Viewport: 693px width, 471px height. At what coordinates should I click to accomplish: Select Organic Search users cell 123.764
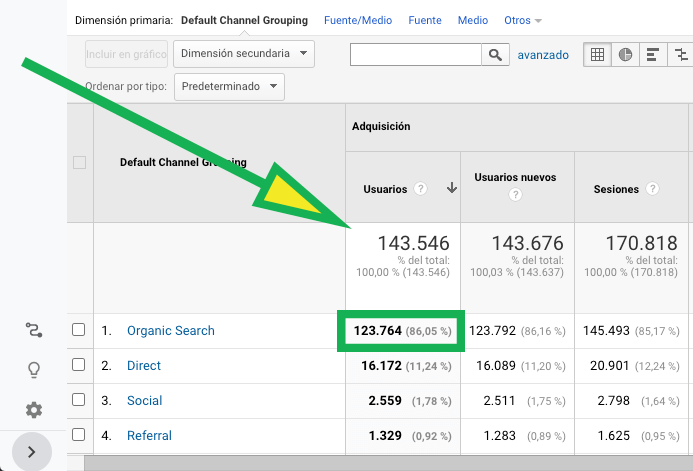(x=377, y=330)
